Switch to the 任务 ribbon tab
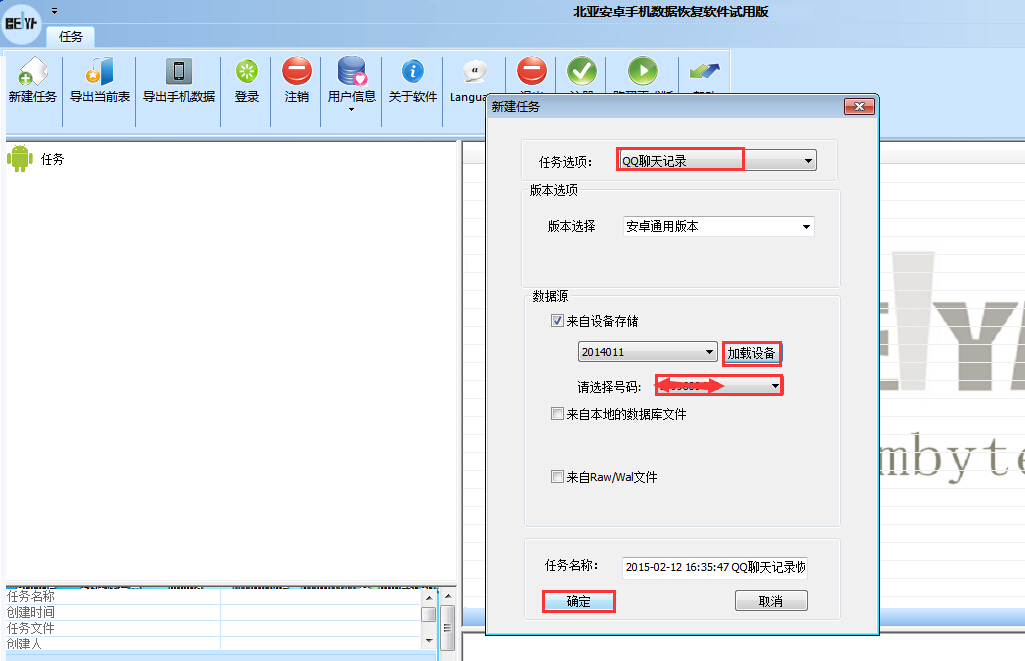 [71, 37]
